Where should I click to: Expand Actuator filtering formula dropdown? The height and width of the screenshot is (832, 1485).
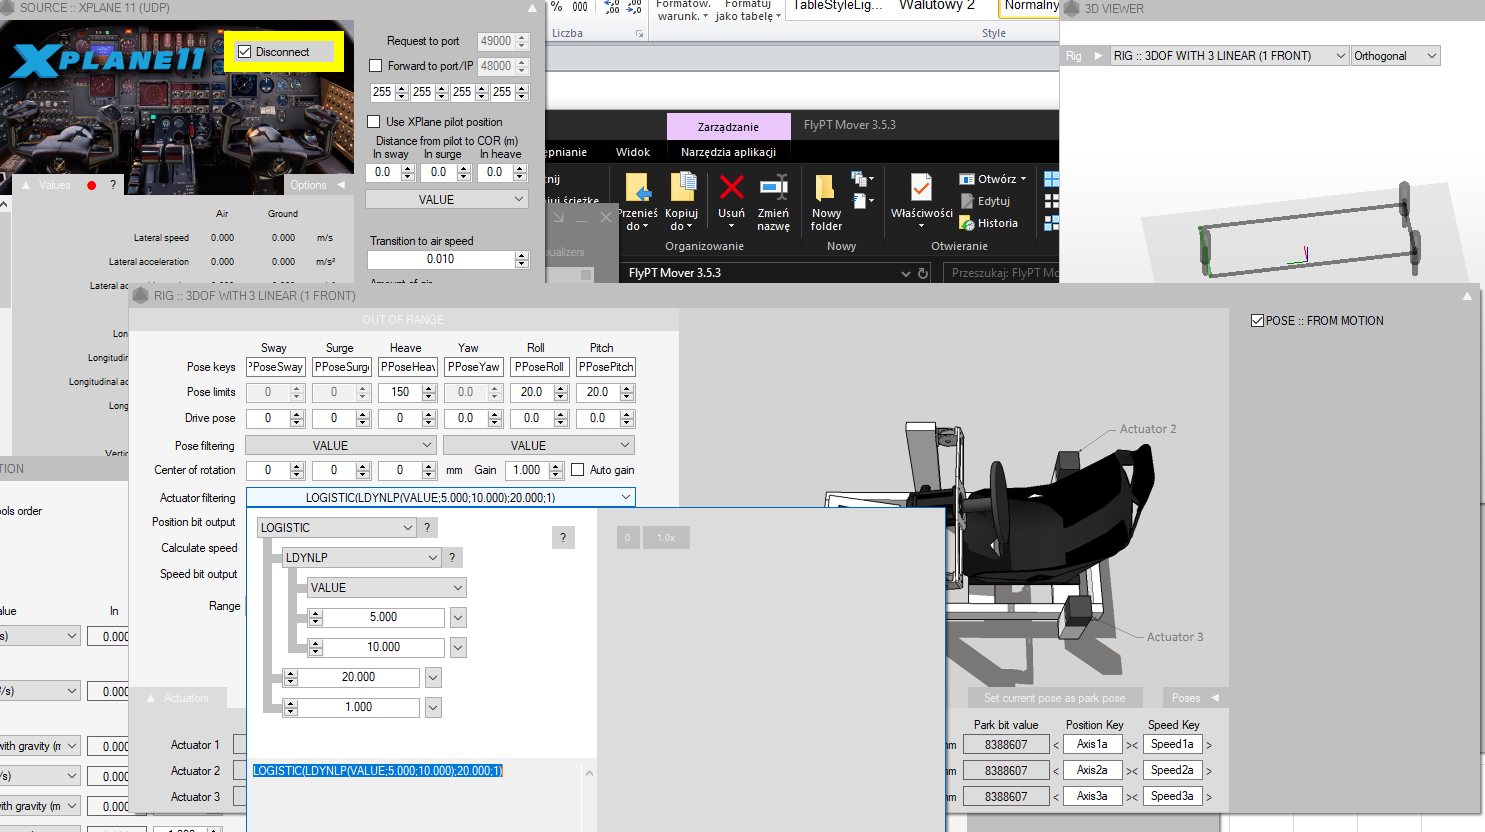point(626,497)
